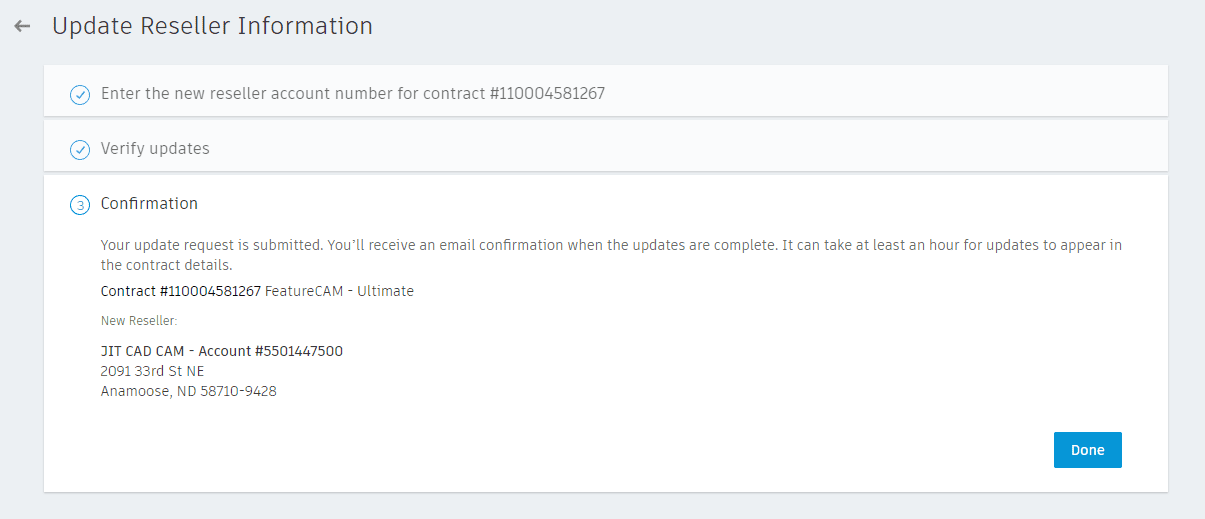Click the 'JIT CAD CAM' reseller name
The image size is (1205, 519).
[x=145, y=351]
